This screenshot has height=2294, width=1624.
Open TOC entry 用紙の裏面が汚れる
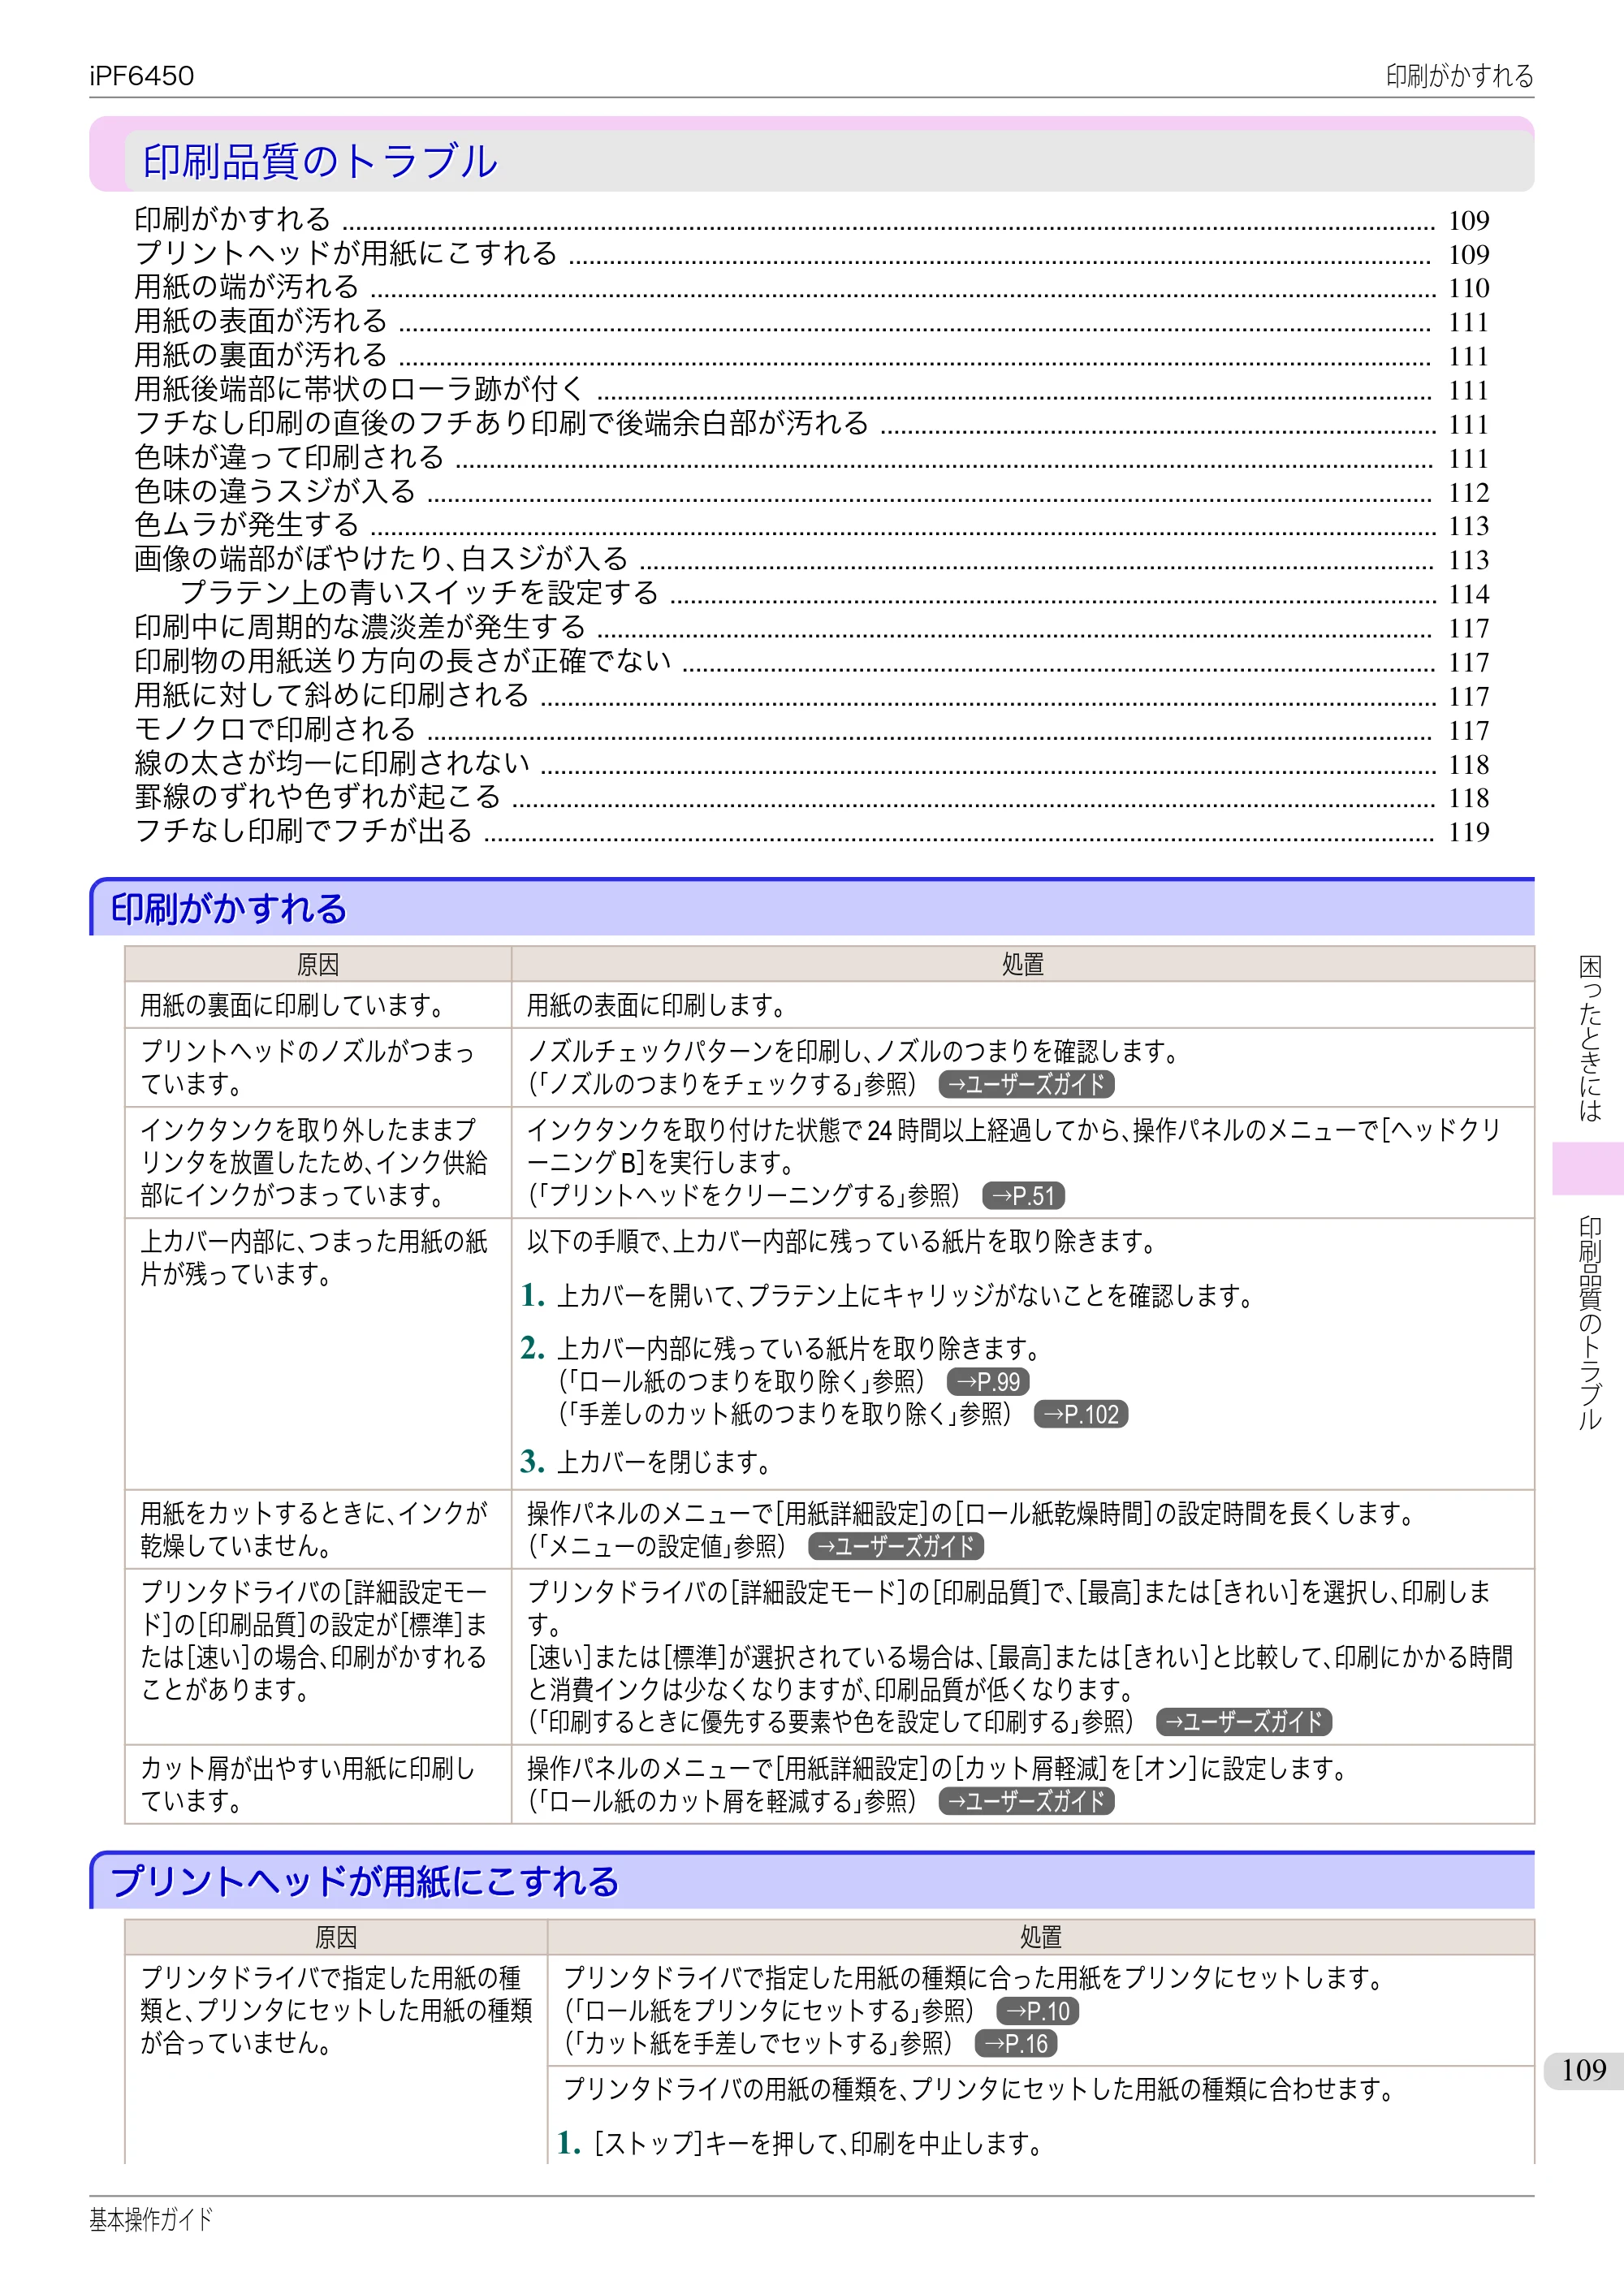click(812, 355)
